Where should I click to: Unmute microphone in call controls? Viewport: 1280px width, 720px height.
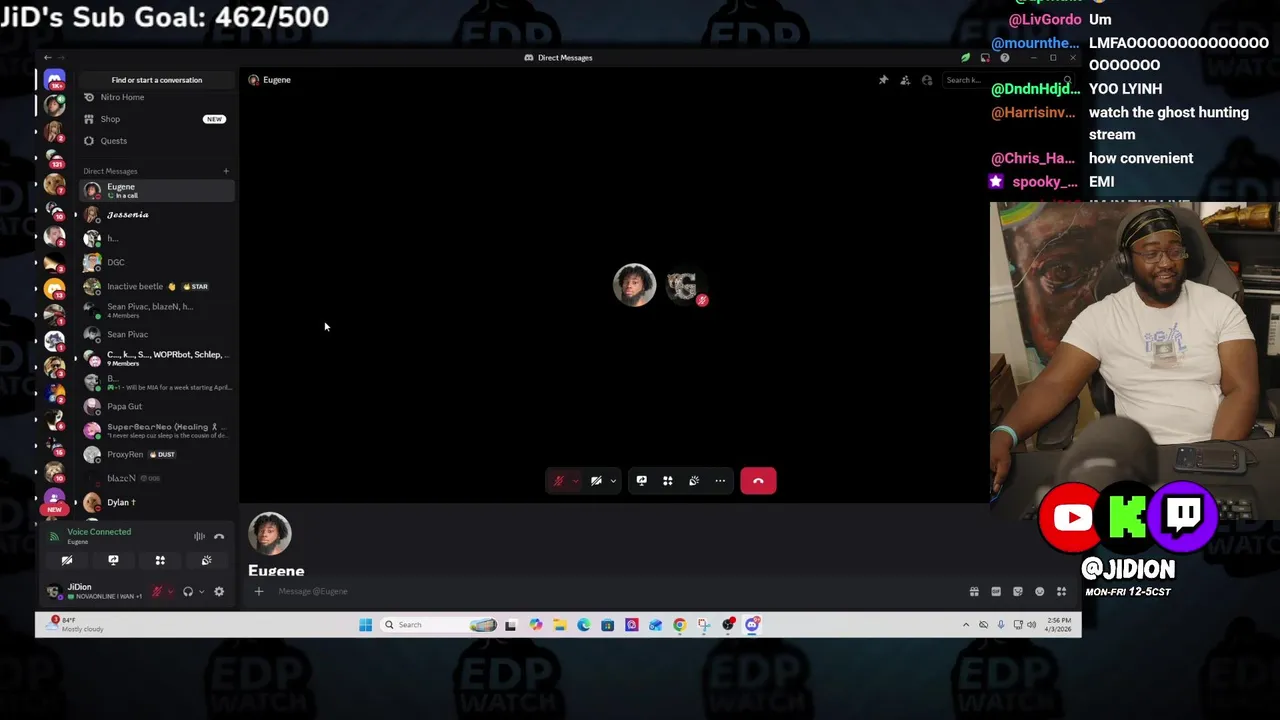point(559,481)
